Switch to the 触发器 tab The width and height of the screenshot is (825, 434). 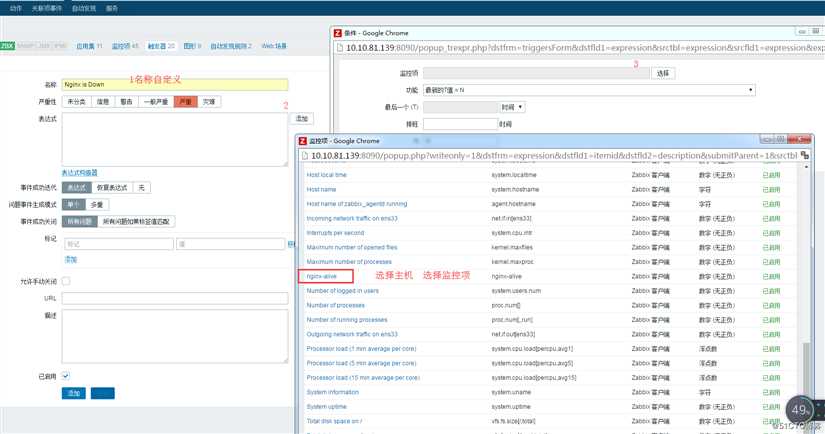[x=160, y=46]
